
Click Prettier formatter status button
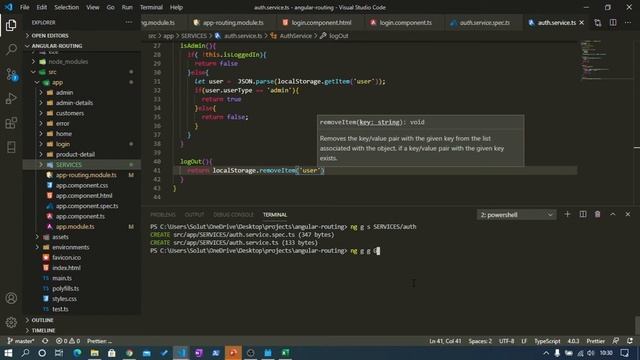click(596, 341)
